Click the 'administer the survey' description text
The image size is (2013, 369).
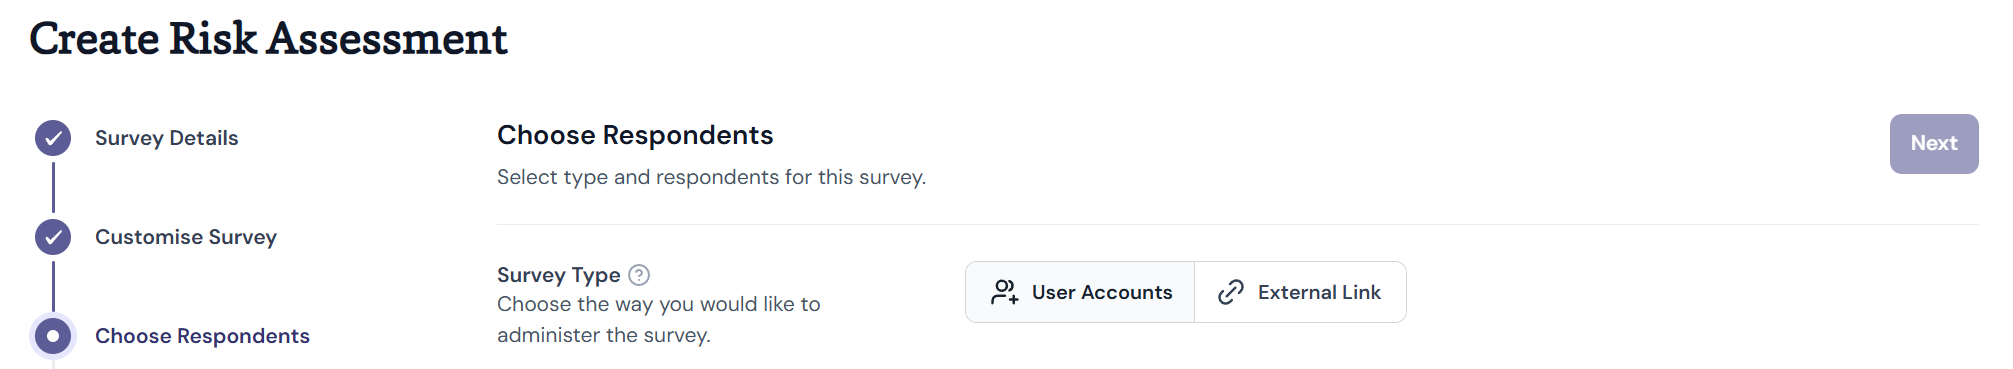point(604,335)
